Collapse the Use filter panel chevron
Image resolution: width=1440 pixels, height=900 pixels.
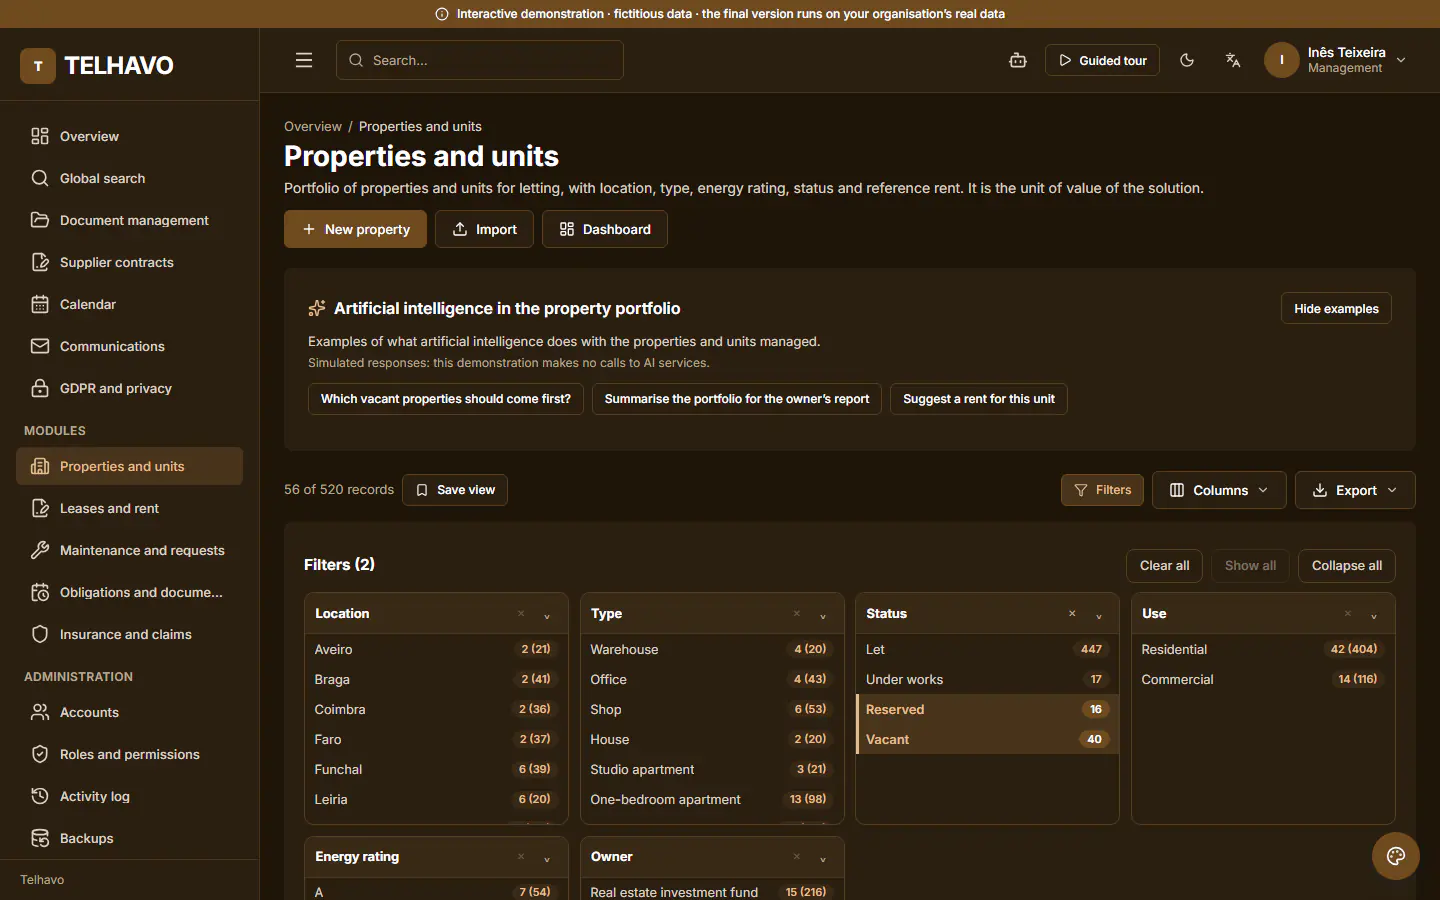point(1374,615)
